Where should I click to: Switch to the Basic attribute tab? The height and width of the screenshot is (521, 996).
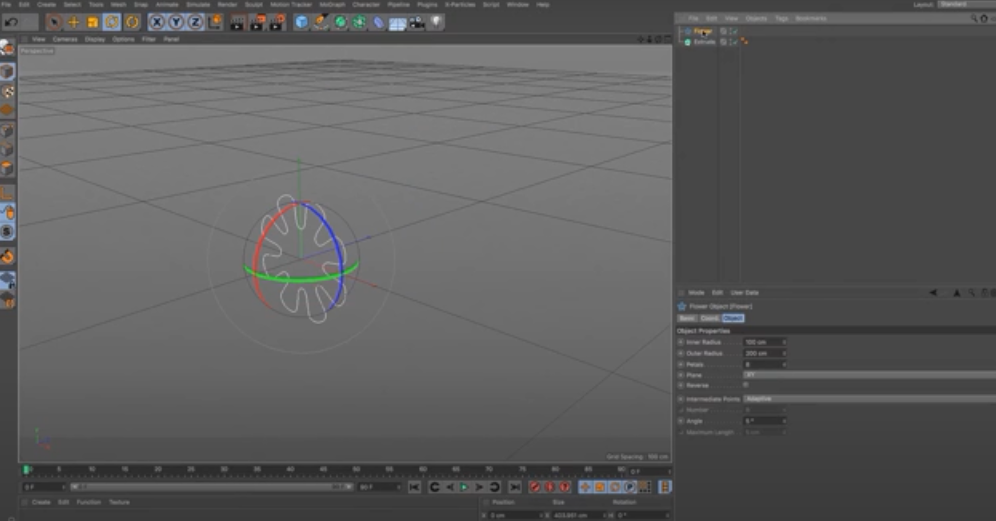pyautogui.click(x=687, y=318)
